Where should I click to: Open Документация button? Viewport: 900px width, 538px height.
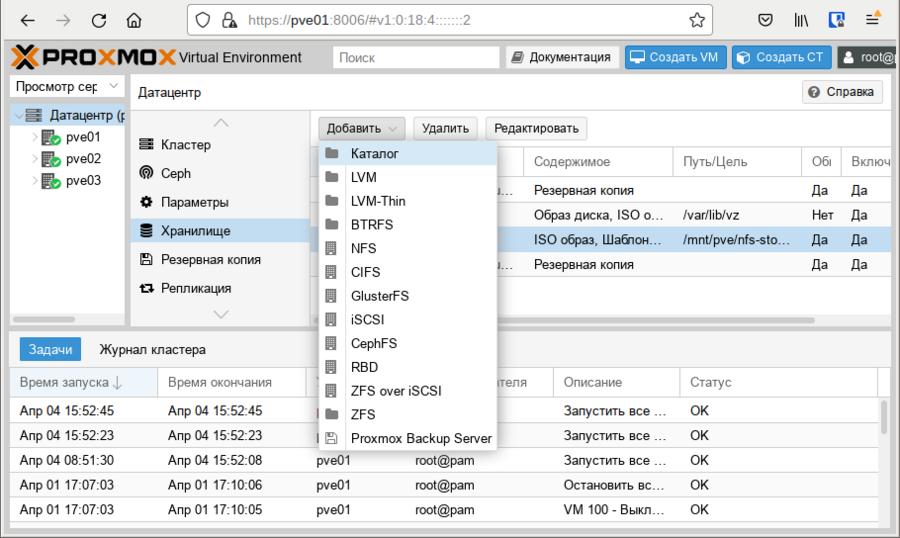coord(562,57)
